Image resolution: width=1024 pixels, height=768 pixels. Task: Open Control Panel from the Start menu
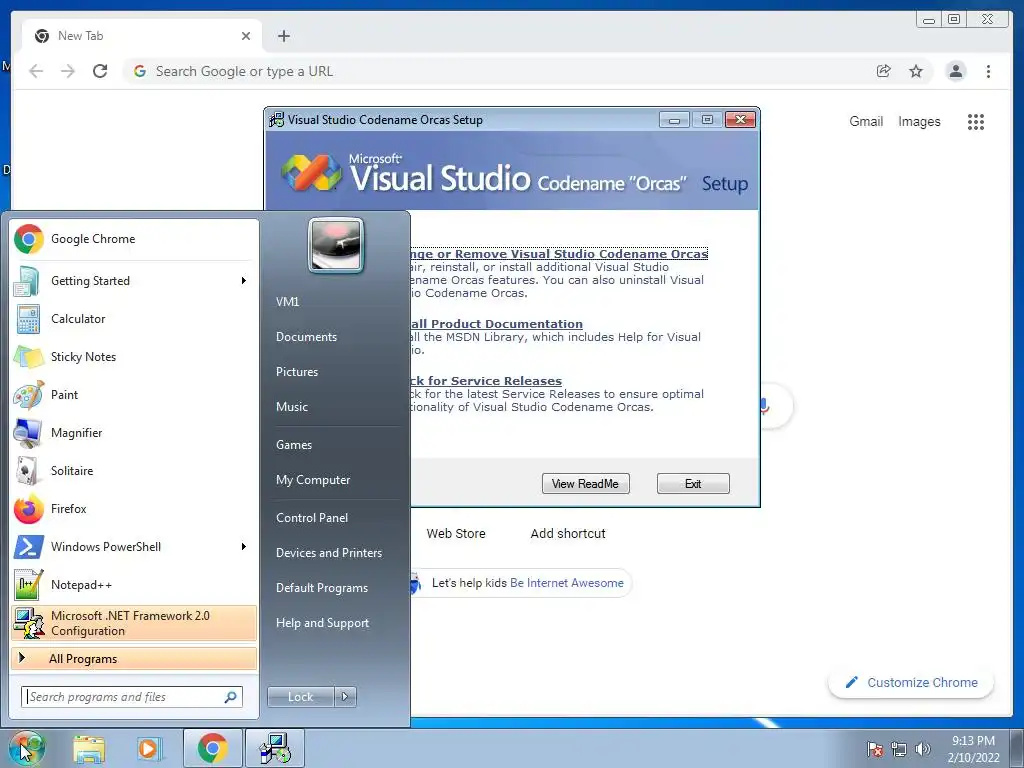[x=312, y=518]
